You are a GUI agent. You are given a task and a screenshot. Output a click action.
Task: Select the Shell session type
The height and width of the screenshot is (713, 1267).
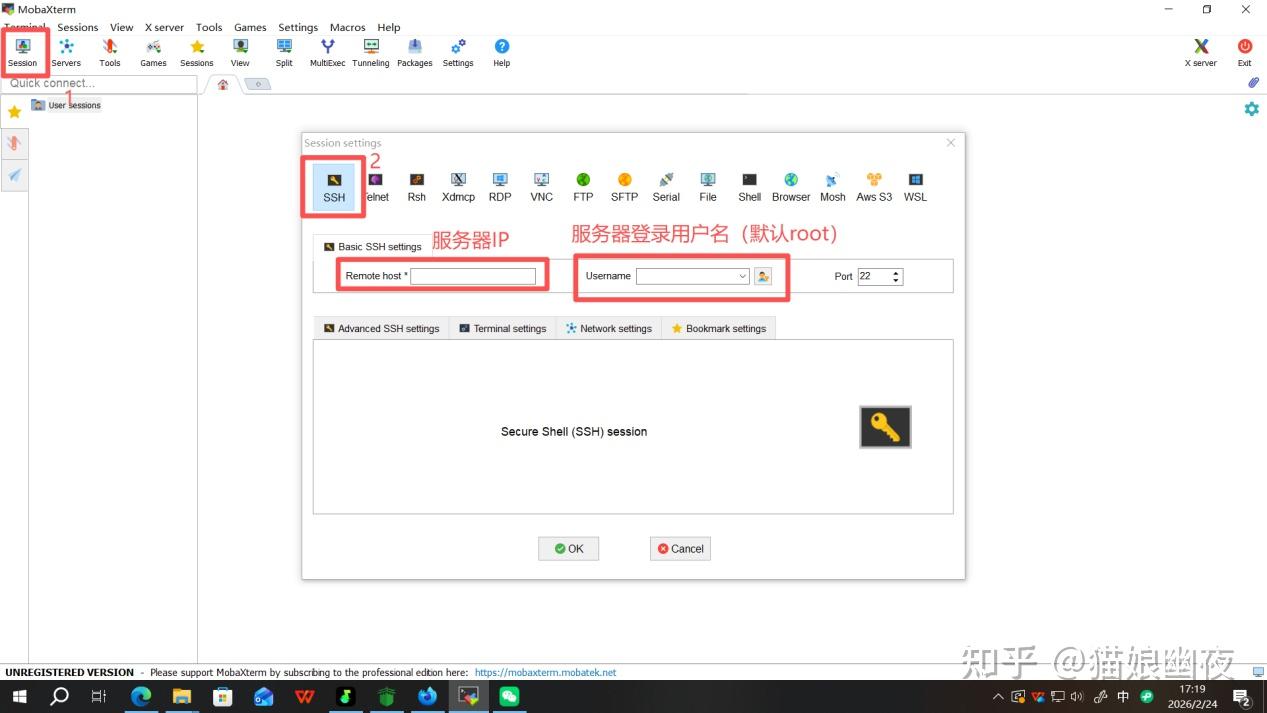[x=750, y=187]
